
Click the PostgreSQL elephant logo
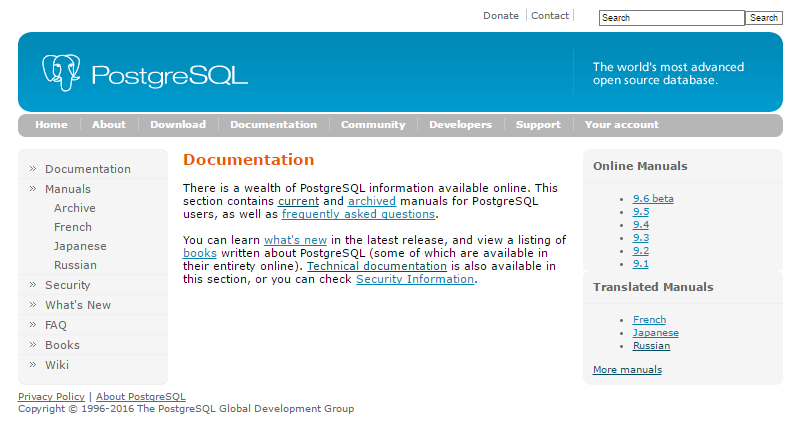tap(61, 72)
